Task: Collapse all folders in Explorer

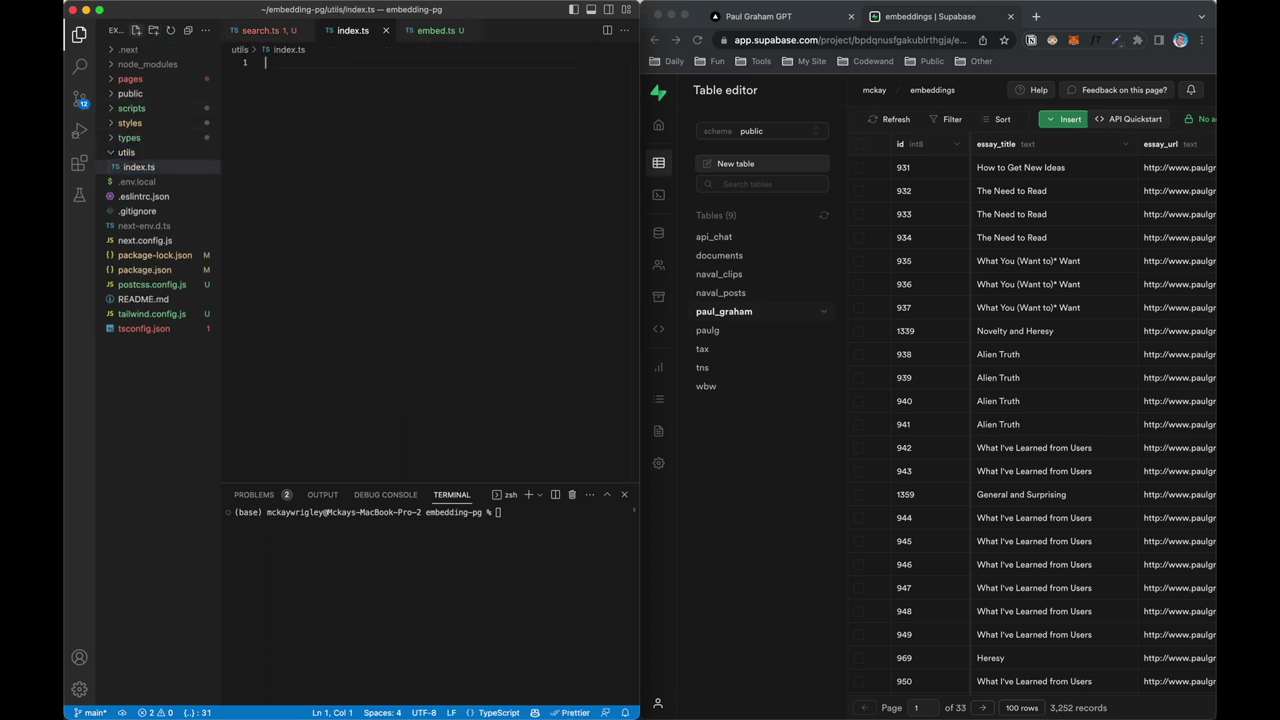Action: point(187,30)
